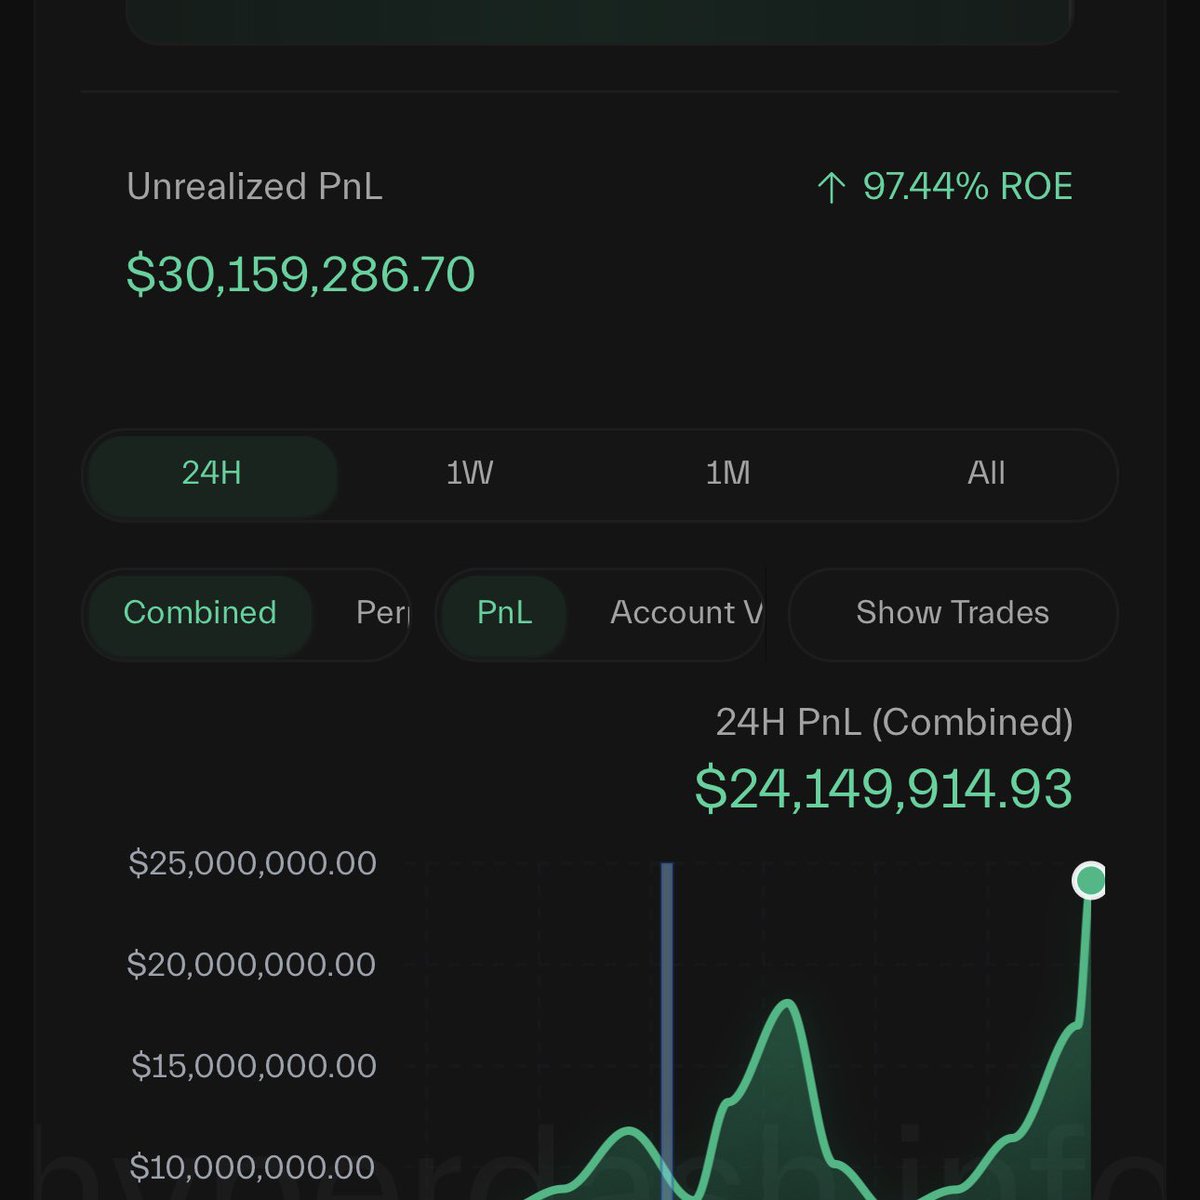Keep the 24H timeframe selected
Screen dimensions: 1200x1200
click(x=211, y=474)
